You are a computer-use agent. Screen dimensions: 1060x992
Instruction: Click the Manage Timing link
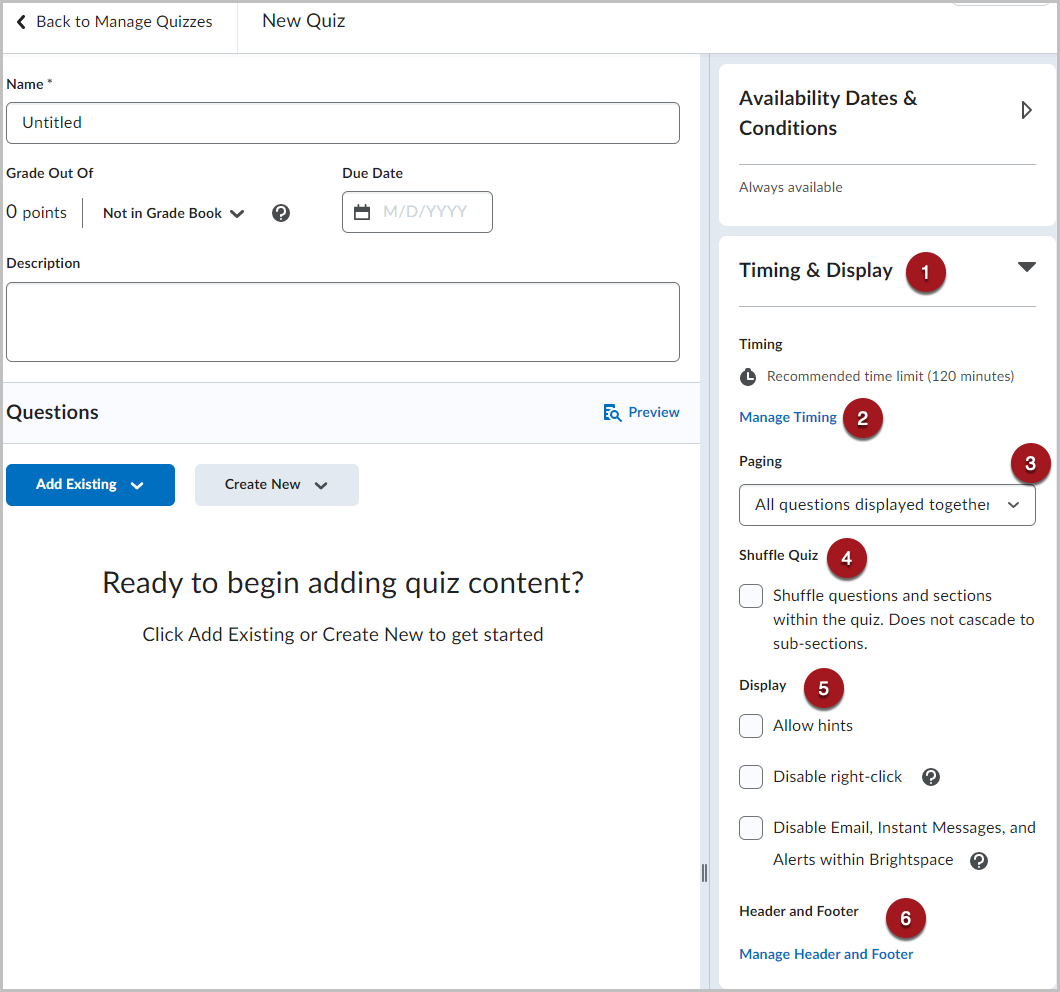tap(788, 417)
